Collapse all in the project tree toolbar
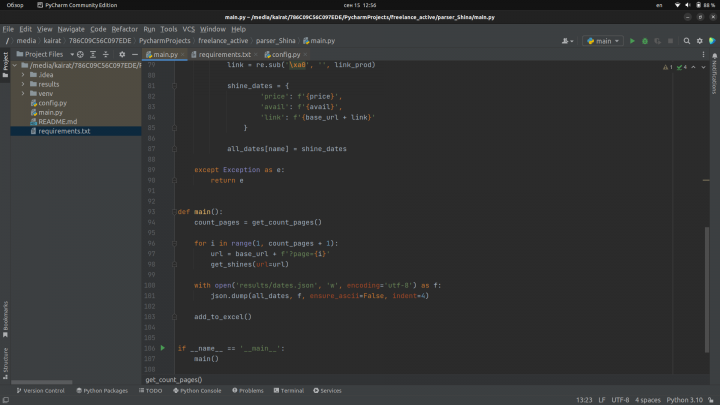Screen dimensions: 720x405 (106, 54)
